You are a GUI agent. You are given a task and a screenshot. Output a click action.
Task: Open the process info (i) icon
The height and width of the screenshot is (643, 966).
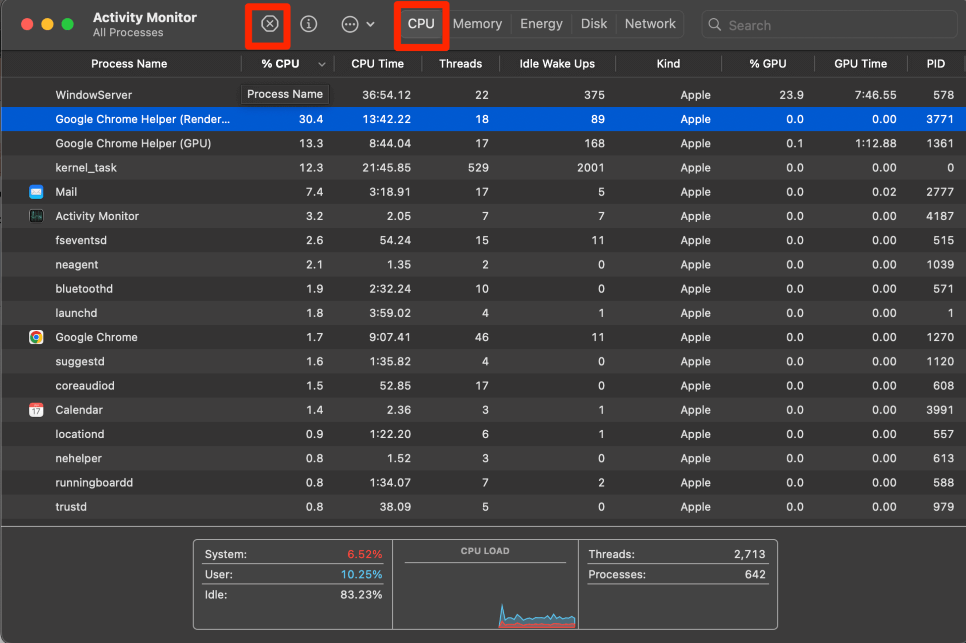(x=309, y=24)
